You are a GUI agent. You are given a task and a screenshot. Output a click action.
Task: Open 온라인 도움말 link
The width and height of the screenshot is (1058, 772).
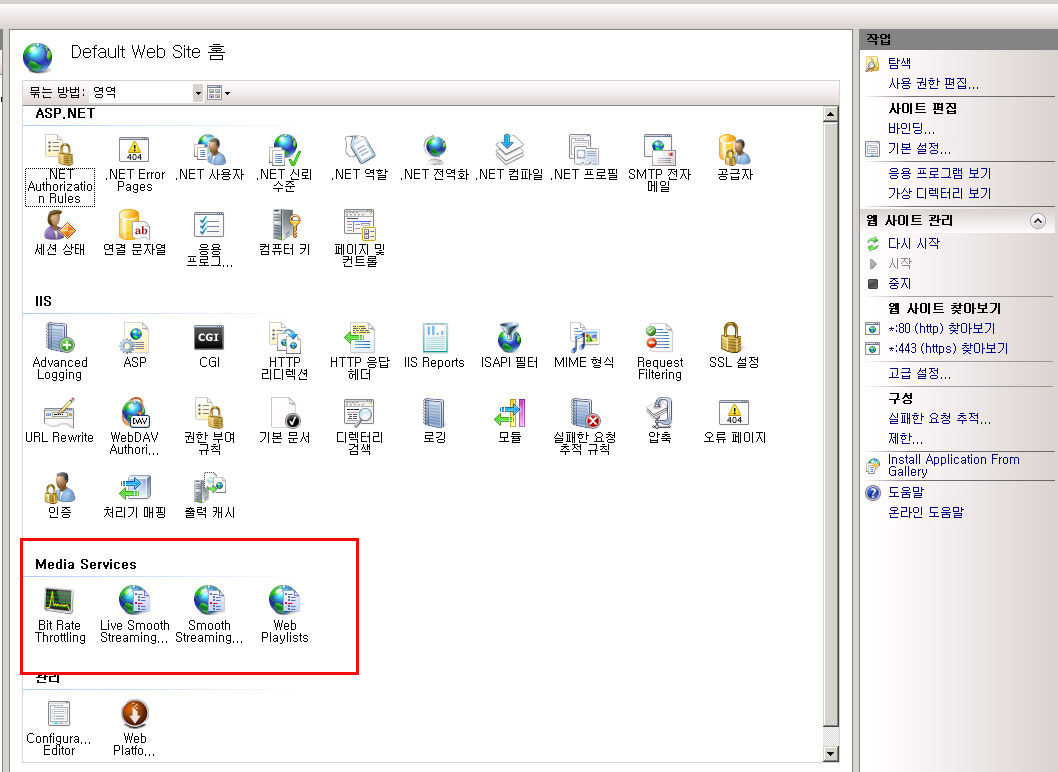(926, 513)
